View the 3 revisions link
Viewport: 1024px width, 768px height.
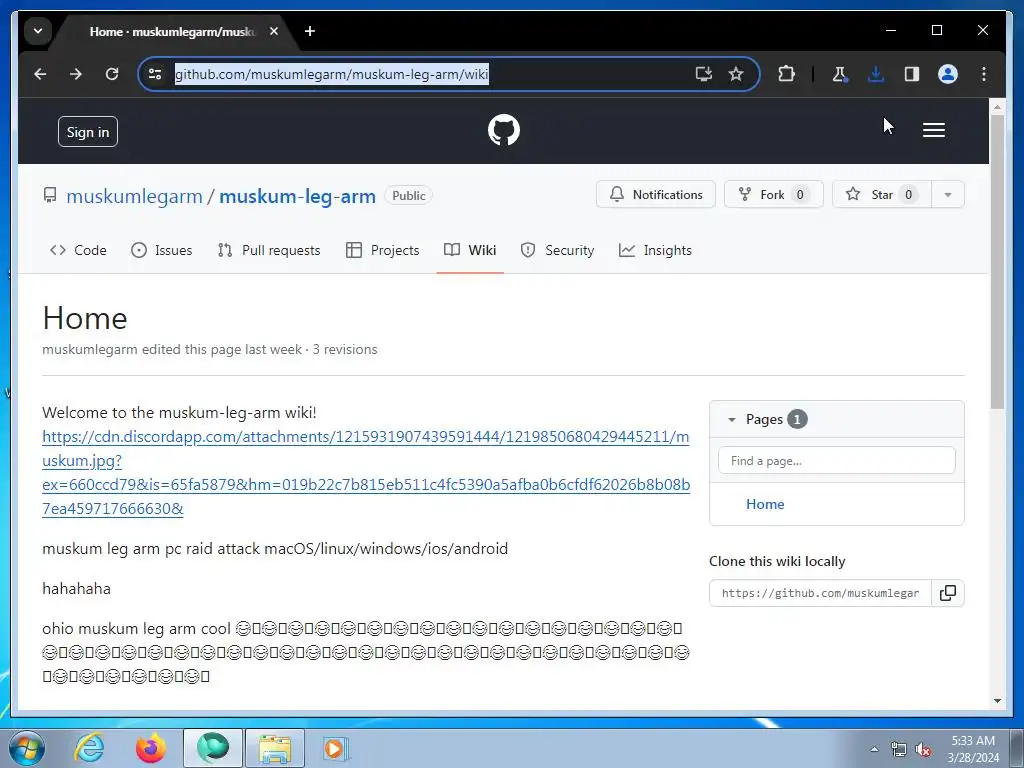(345, 349)
